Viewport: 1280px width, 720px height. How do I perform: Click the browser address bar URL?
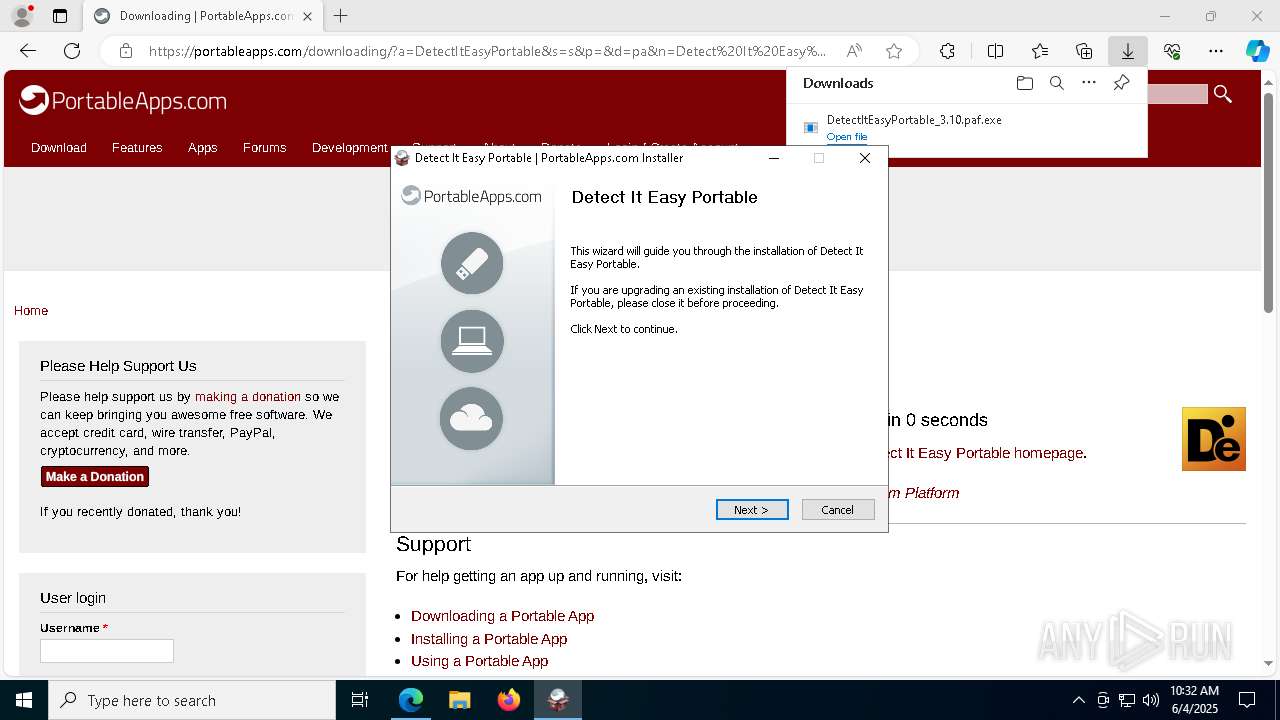click(488, 51)
